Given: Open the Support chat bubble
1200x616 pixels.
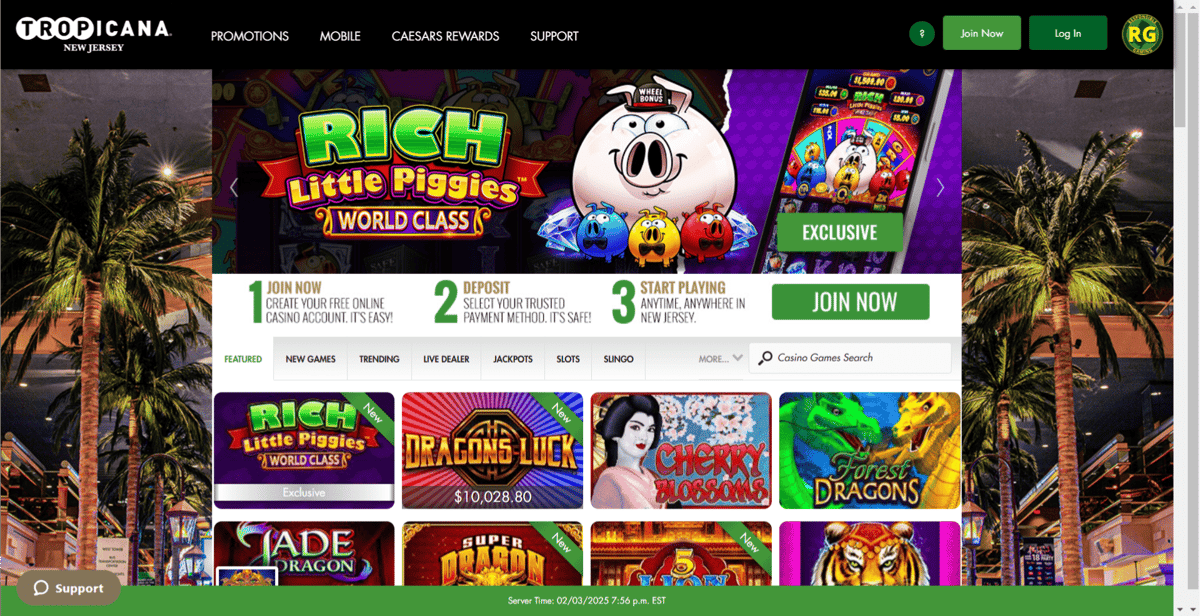Looking at the screenshot, I should (68, 588).
